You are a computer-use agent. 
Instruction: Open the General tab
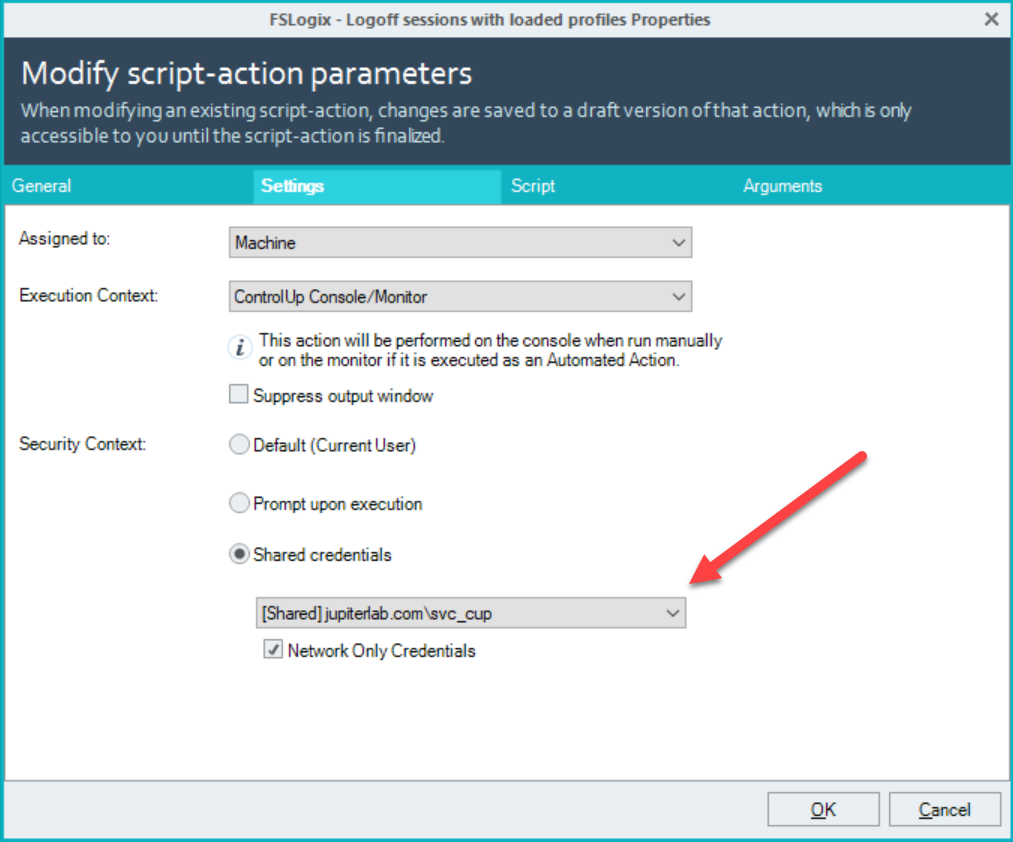pyautogui.click(x=42, y=186)
